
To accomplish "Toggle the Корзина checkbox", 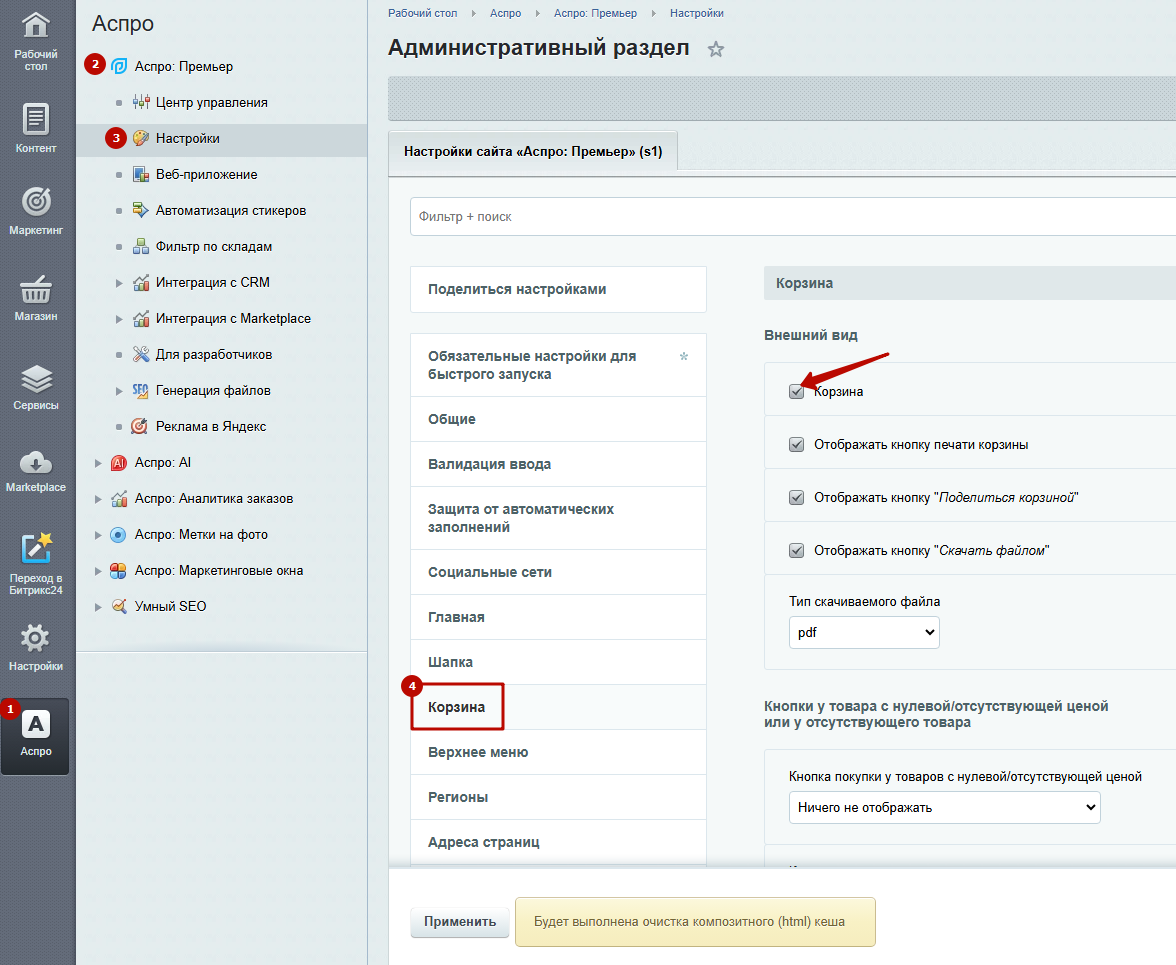I will [796, 391].
